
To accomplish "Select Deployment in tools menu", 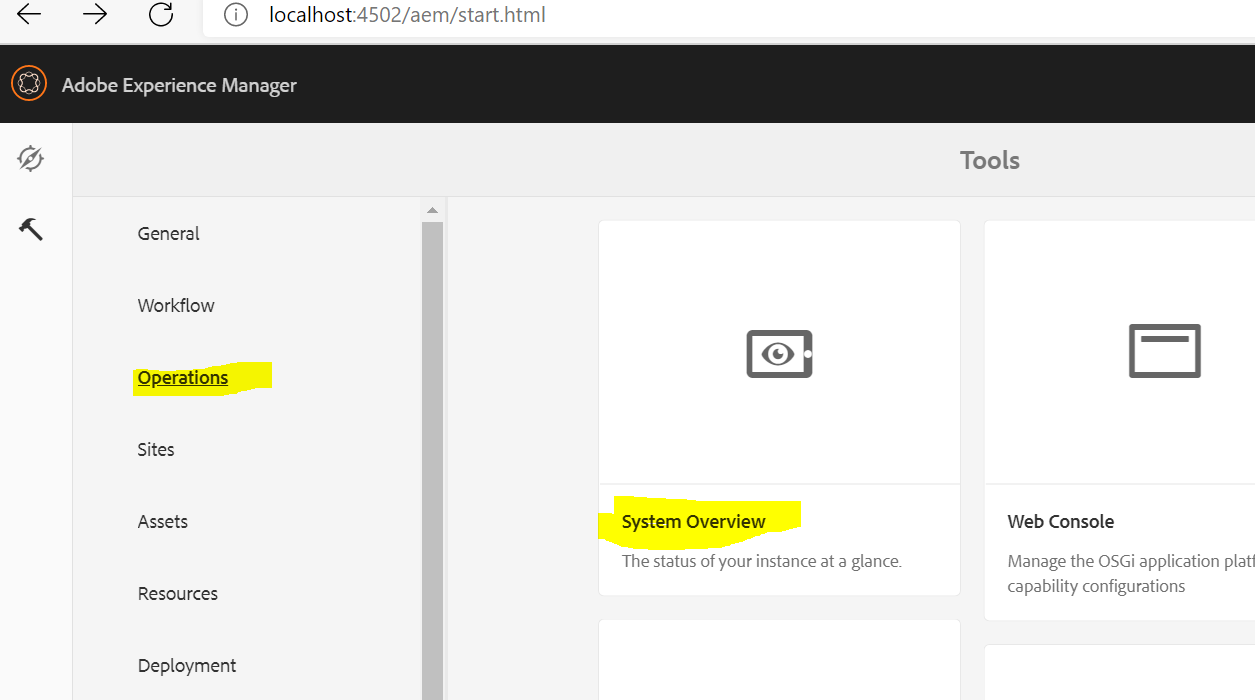I will coord(187,665).
